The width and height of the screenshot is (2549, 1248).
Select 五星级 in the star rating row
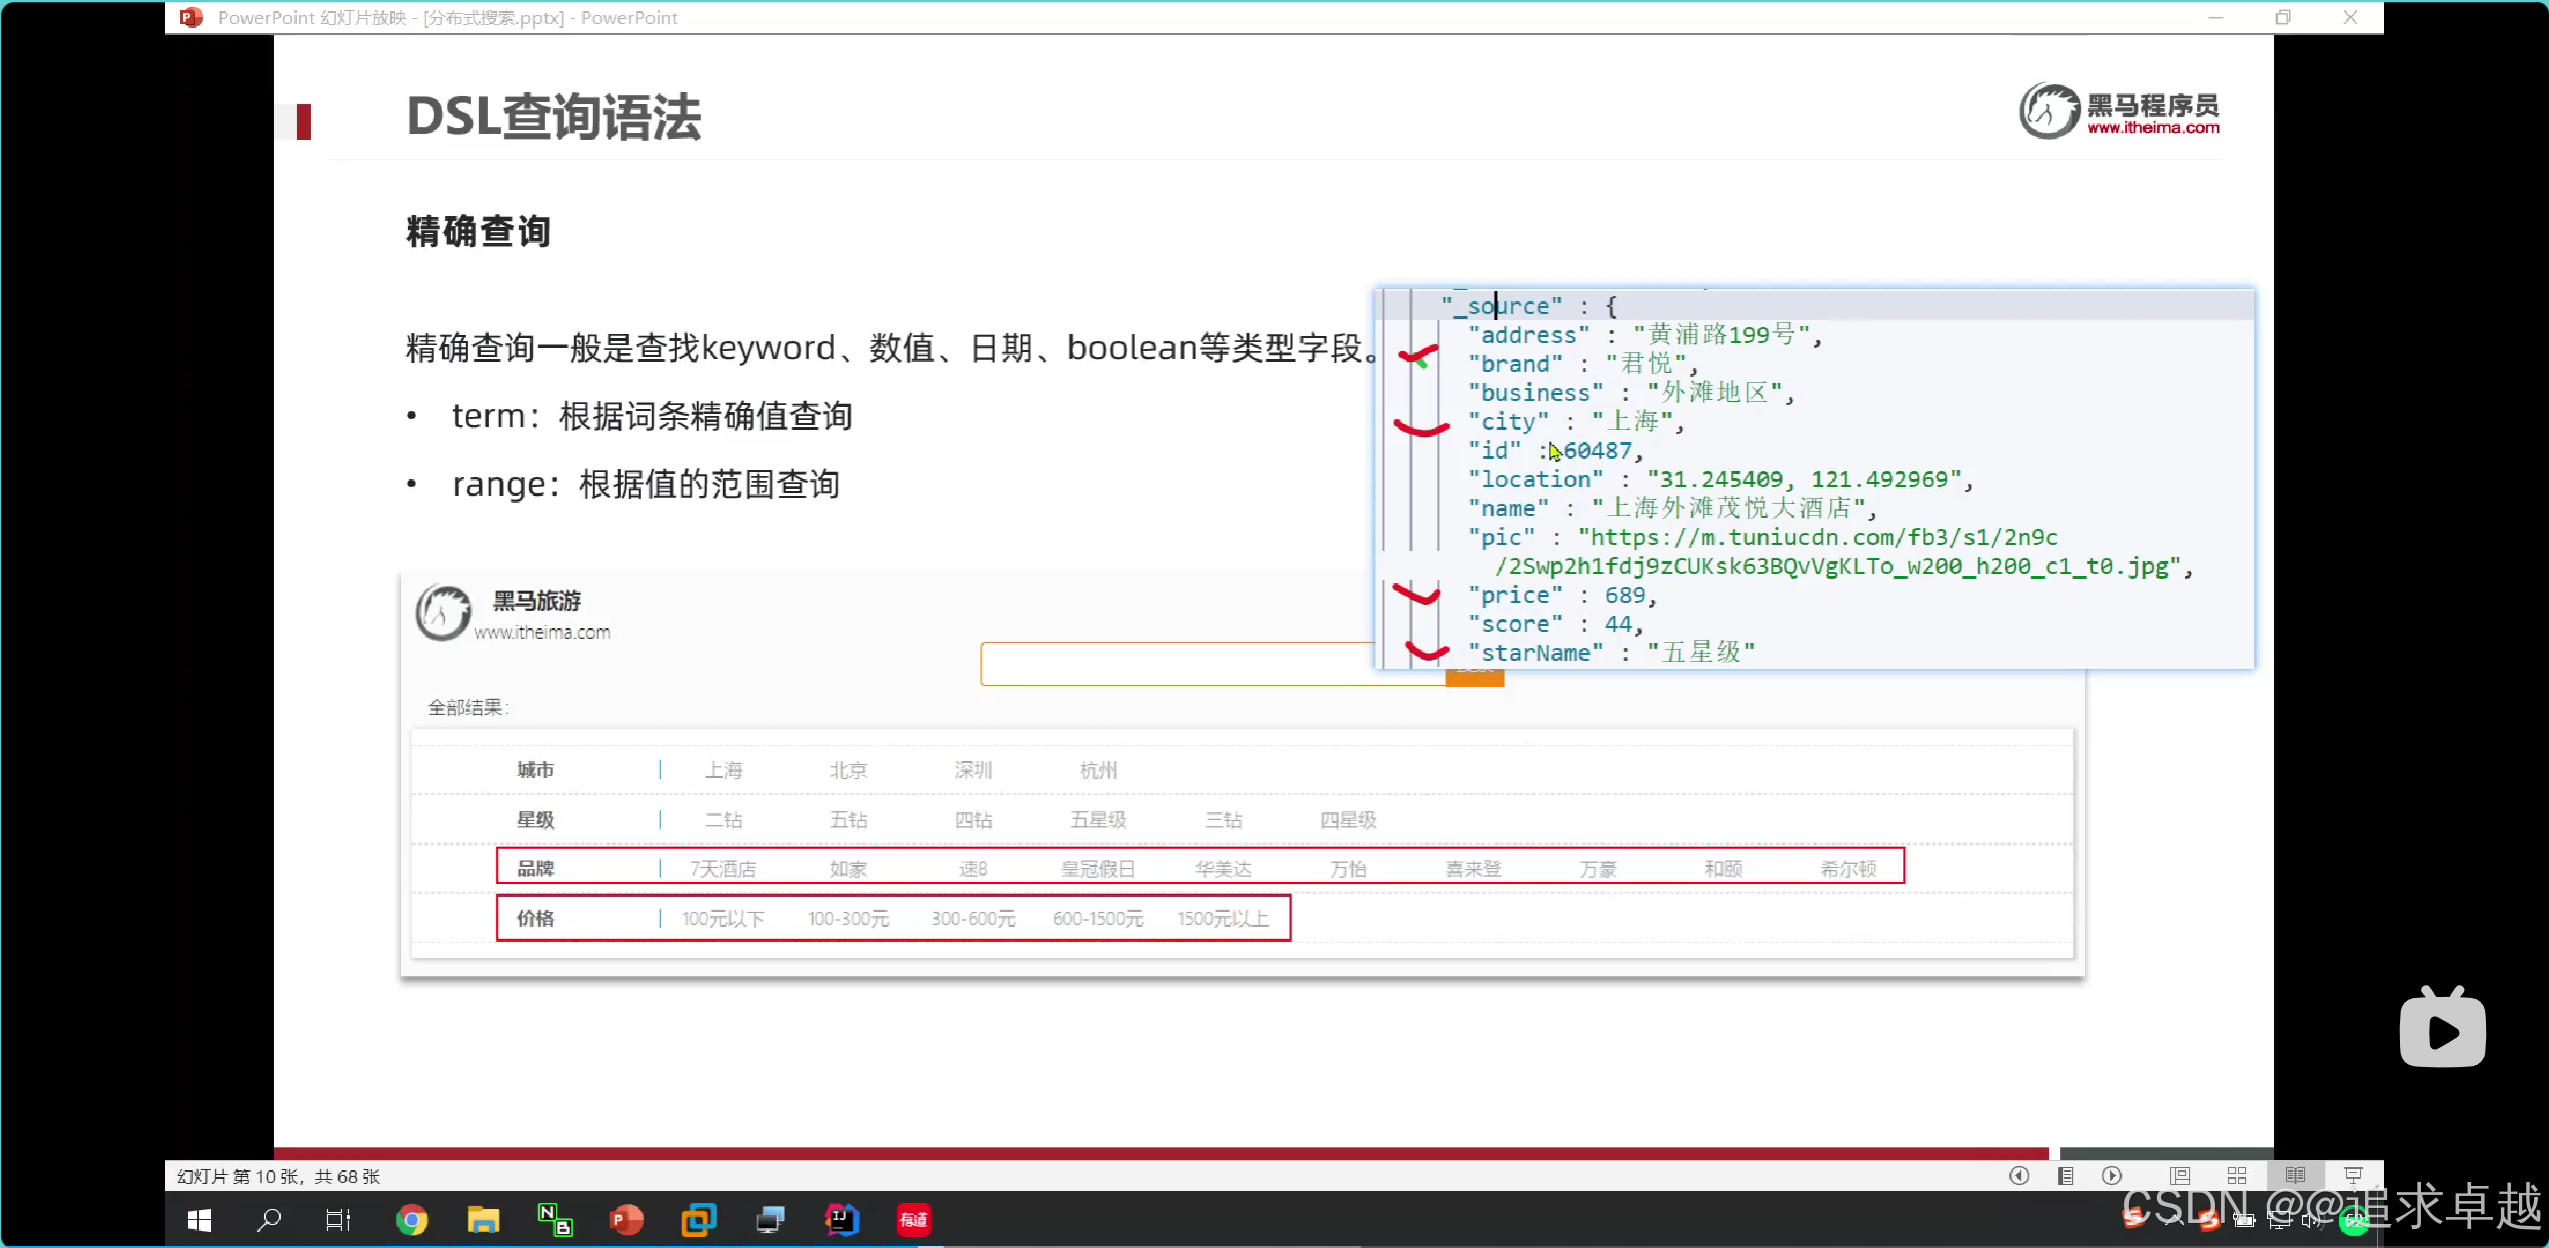point(1098,820)
